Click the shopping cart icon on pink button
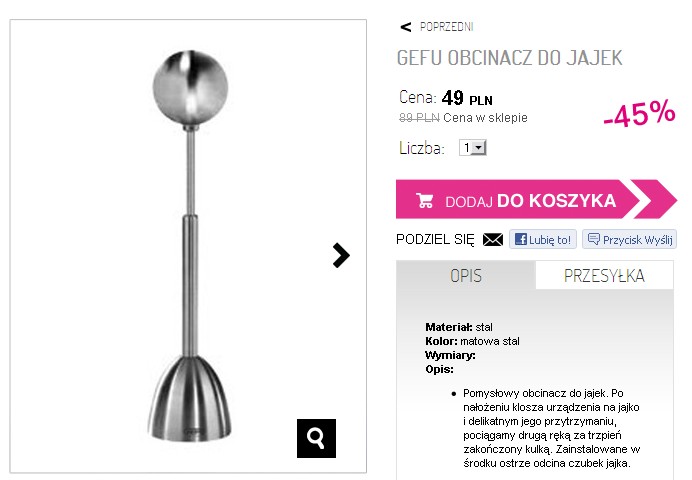Viewport: 692px width, 480px height. [425, 200]
